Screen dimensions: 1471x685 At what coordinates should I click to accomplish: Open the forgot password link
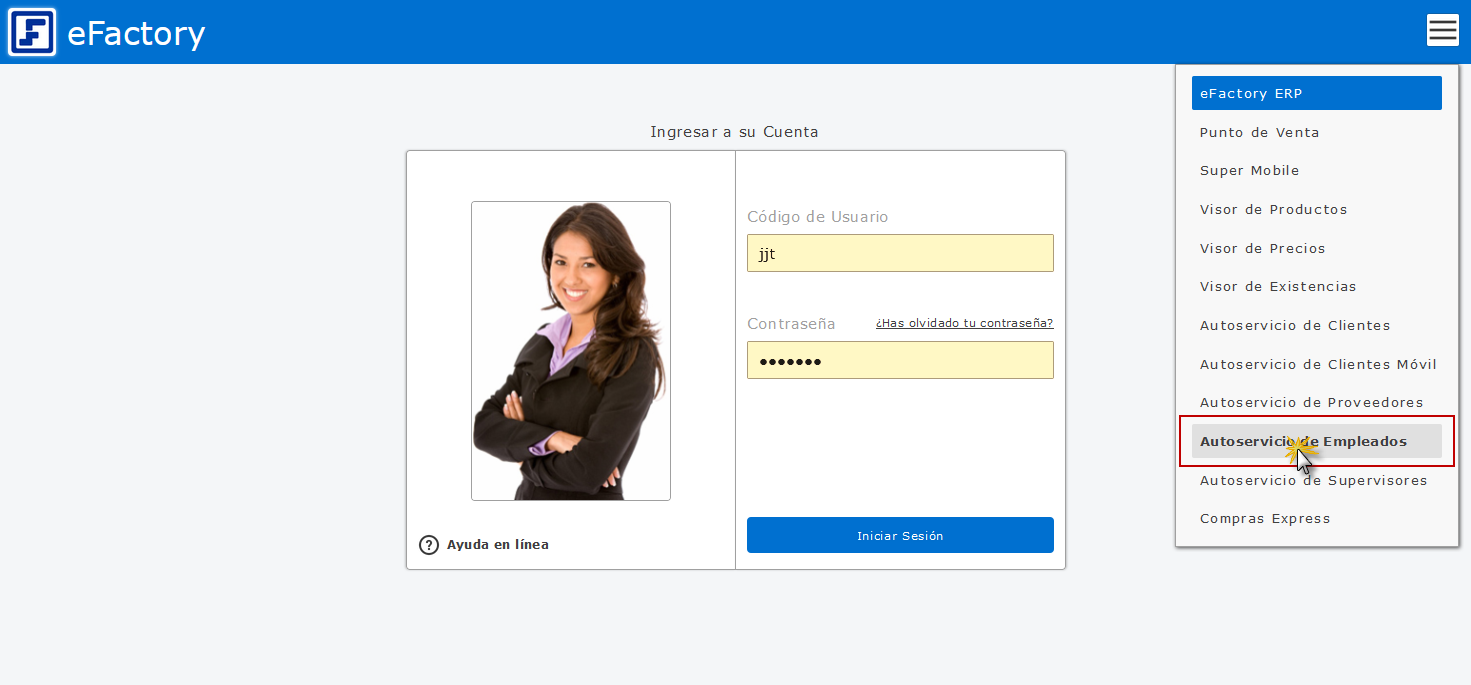[963, 322]
